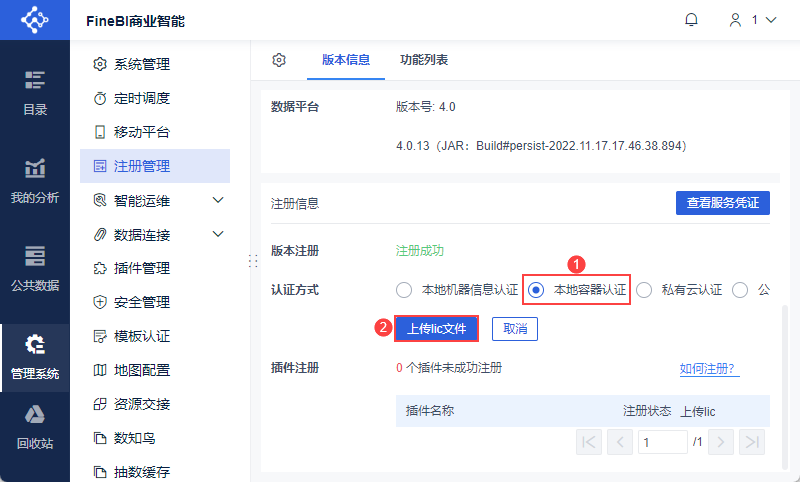Click panel resize handle dots
This screenshot has width=800, height=482.
(x=253, y=261)
